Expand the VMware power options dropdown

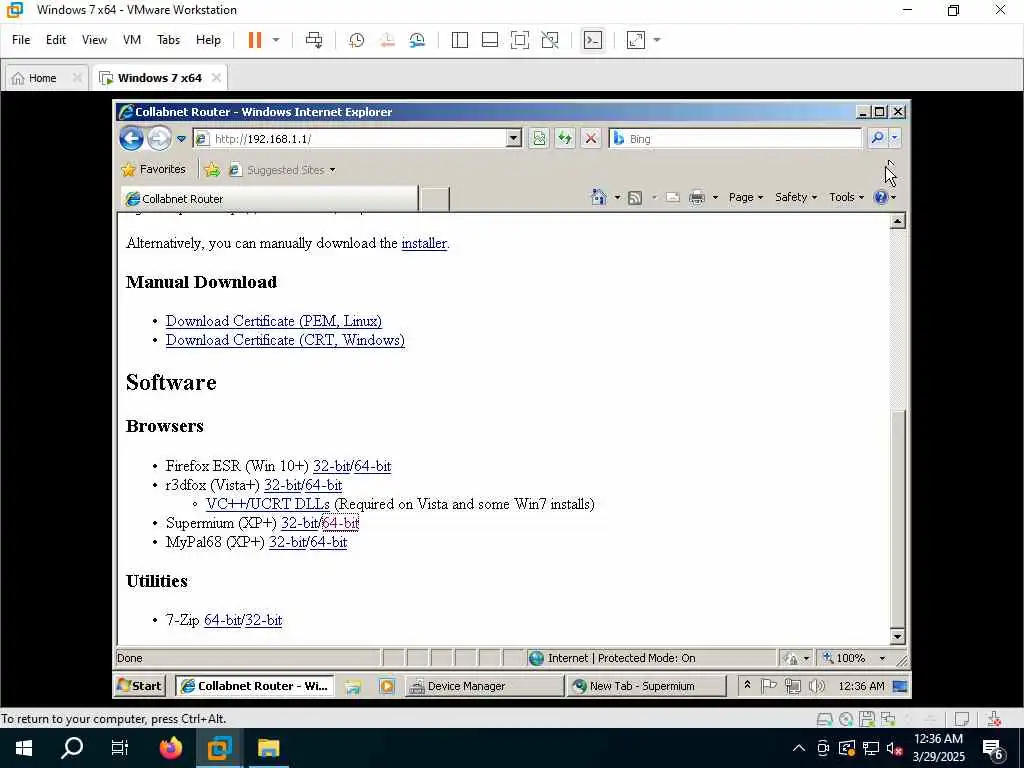tap(276, 40)
